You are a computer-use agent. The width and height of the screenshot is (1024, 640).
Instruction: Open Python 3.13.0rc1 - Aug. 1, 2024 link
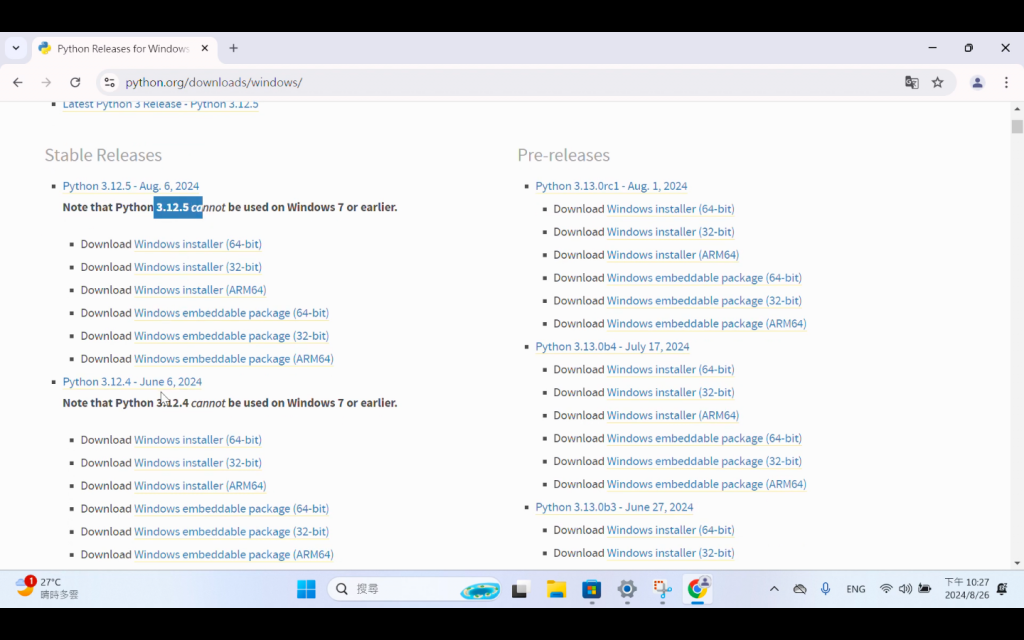[611, 186]
